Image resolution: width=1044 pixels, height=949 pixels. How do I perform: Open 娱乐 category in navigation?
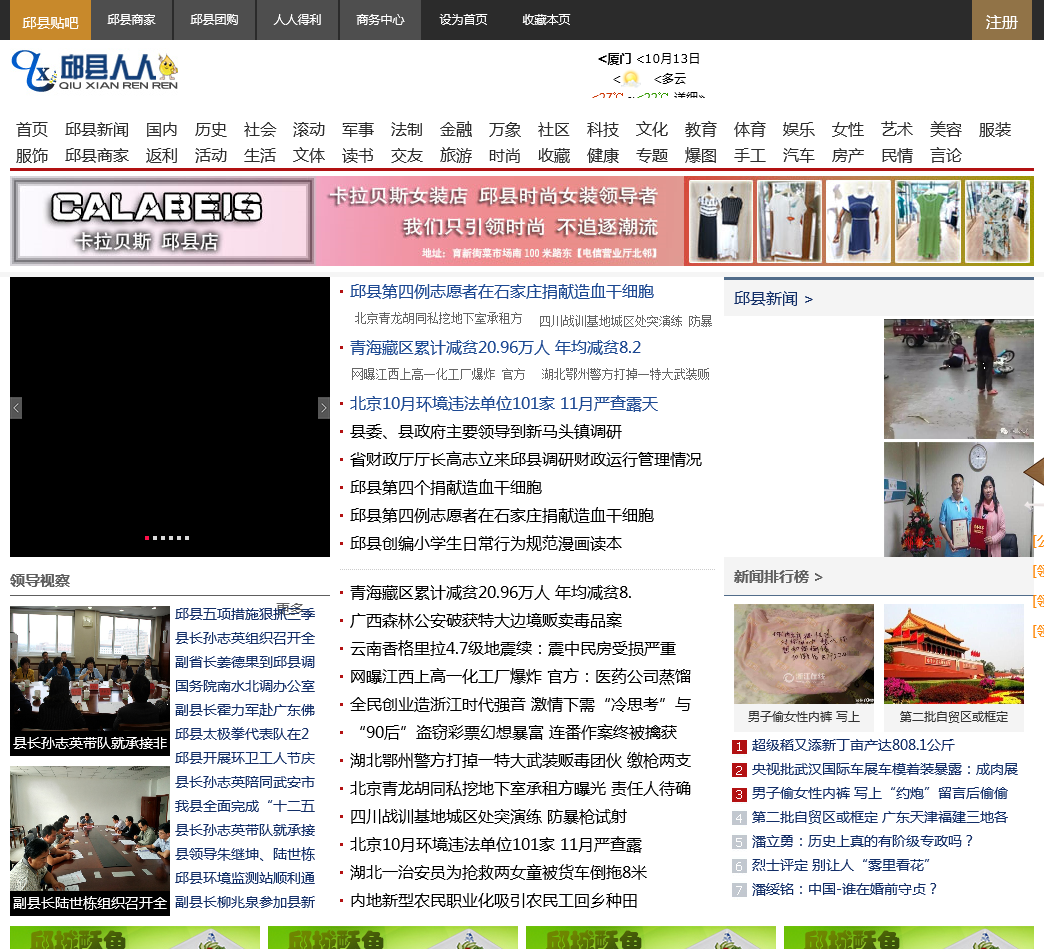click(799, 129)
